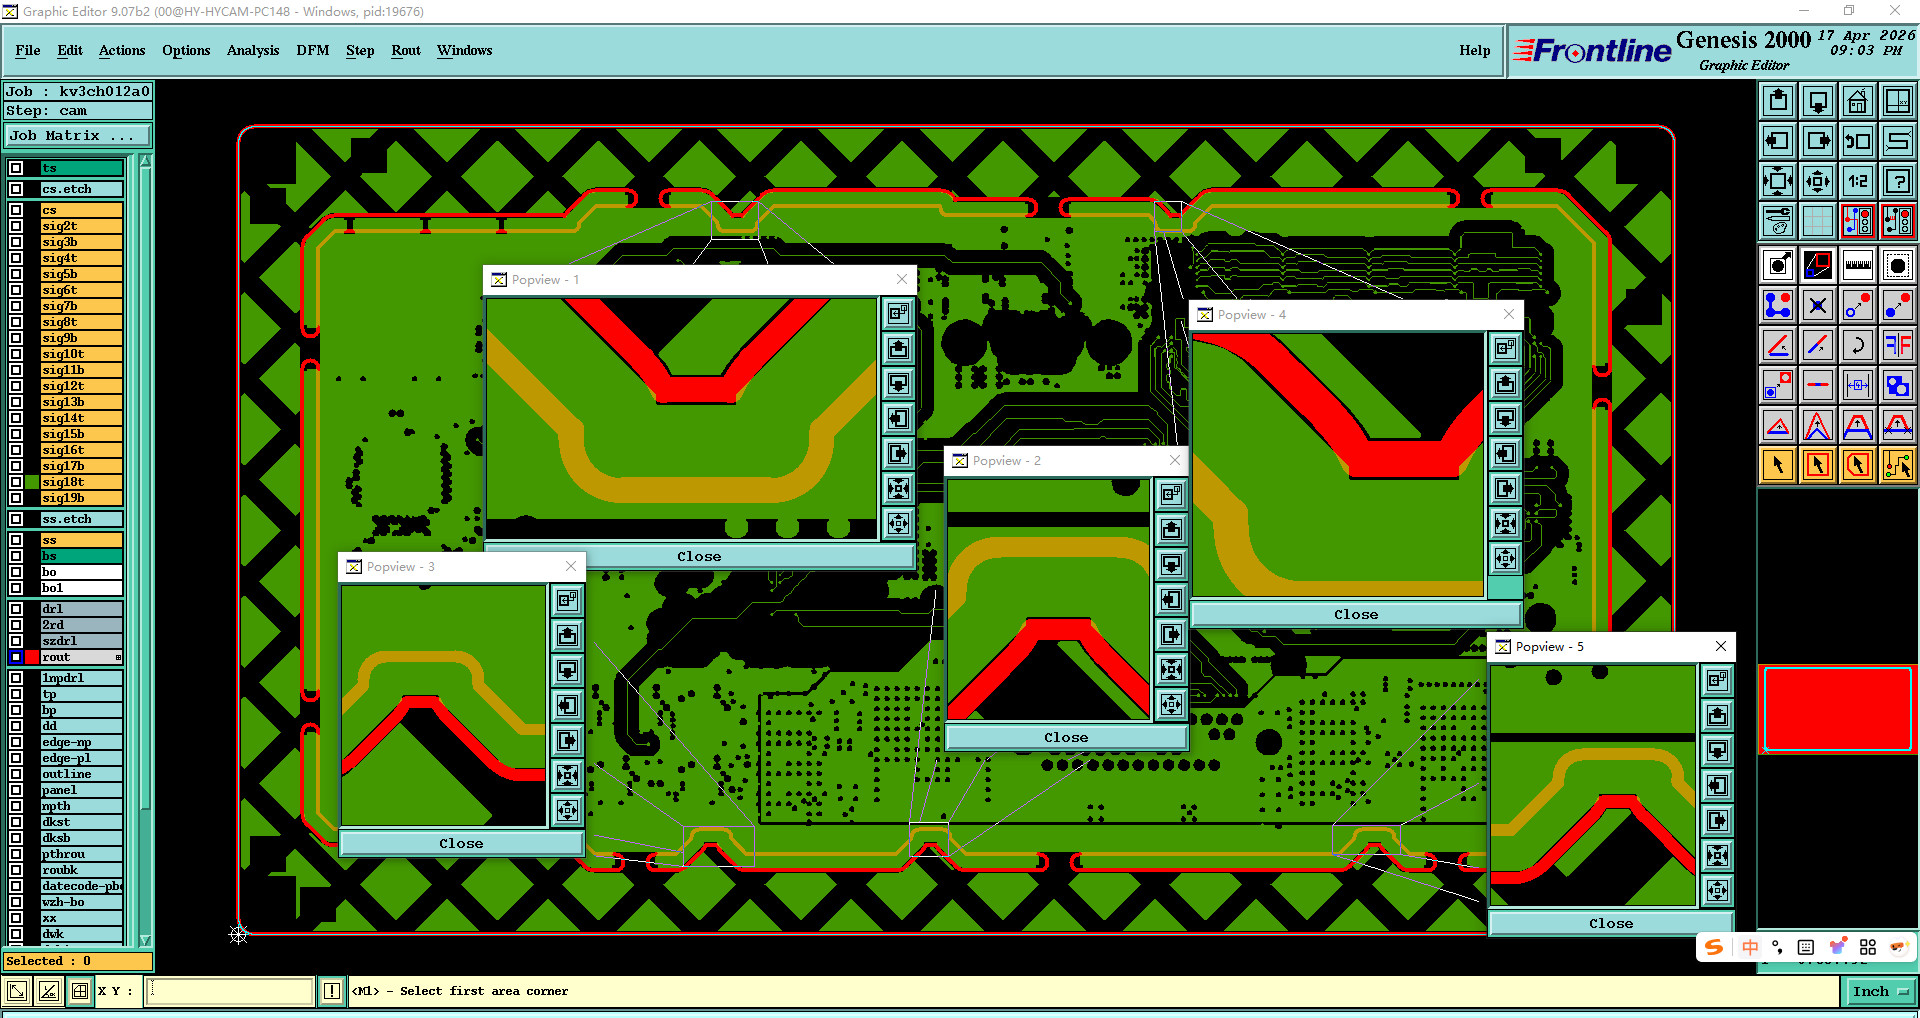Select the edge-np layer name
Image resolution: width=1920 pixels, height=1018 pixels.
81,742
